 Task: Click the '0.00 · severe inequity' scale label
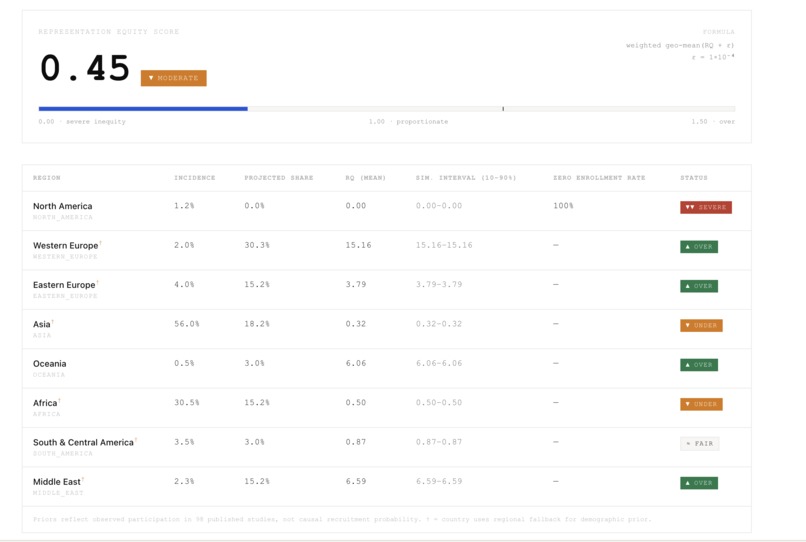tap(82, 122)
